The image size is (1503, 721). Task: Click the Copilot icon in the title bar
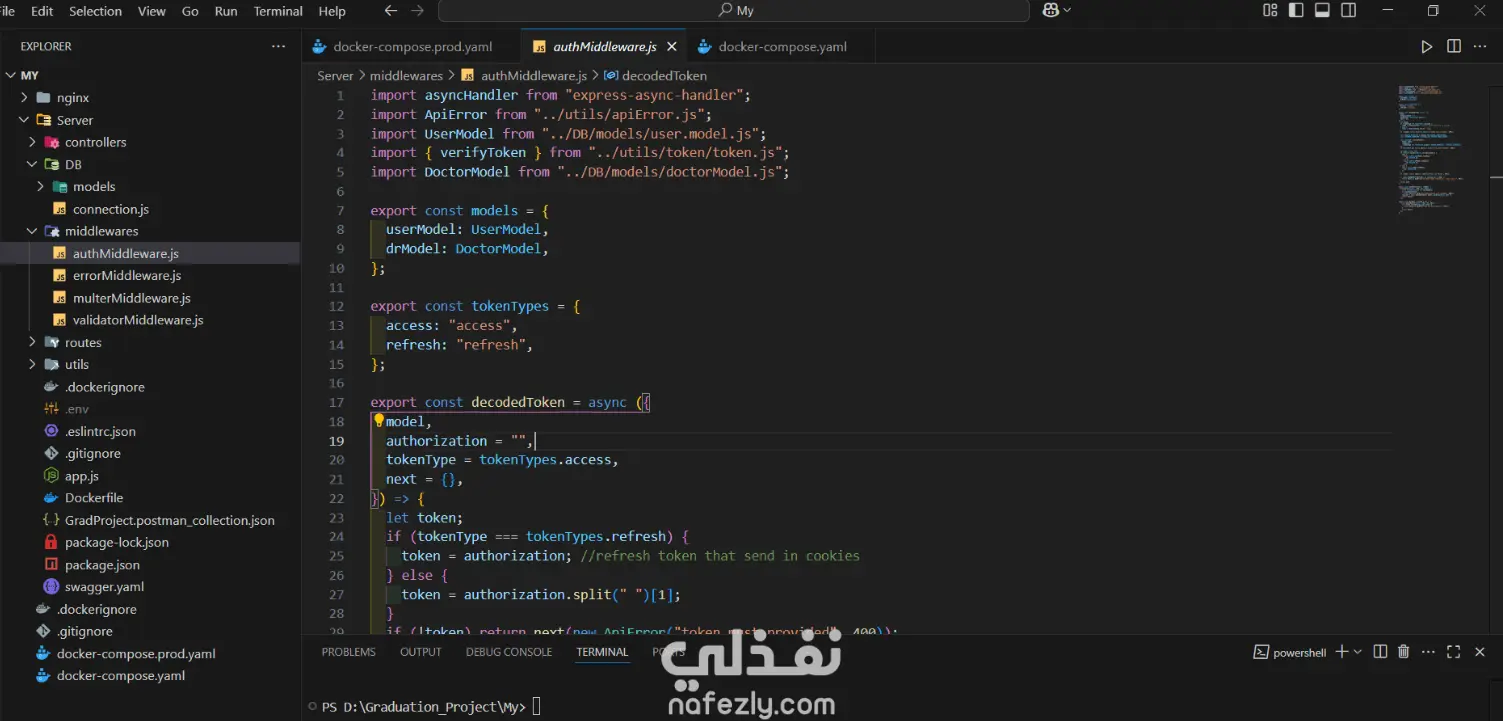1050,10
